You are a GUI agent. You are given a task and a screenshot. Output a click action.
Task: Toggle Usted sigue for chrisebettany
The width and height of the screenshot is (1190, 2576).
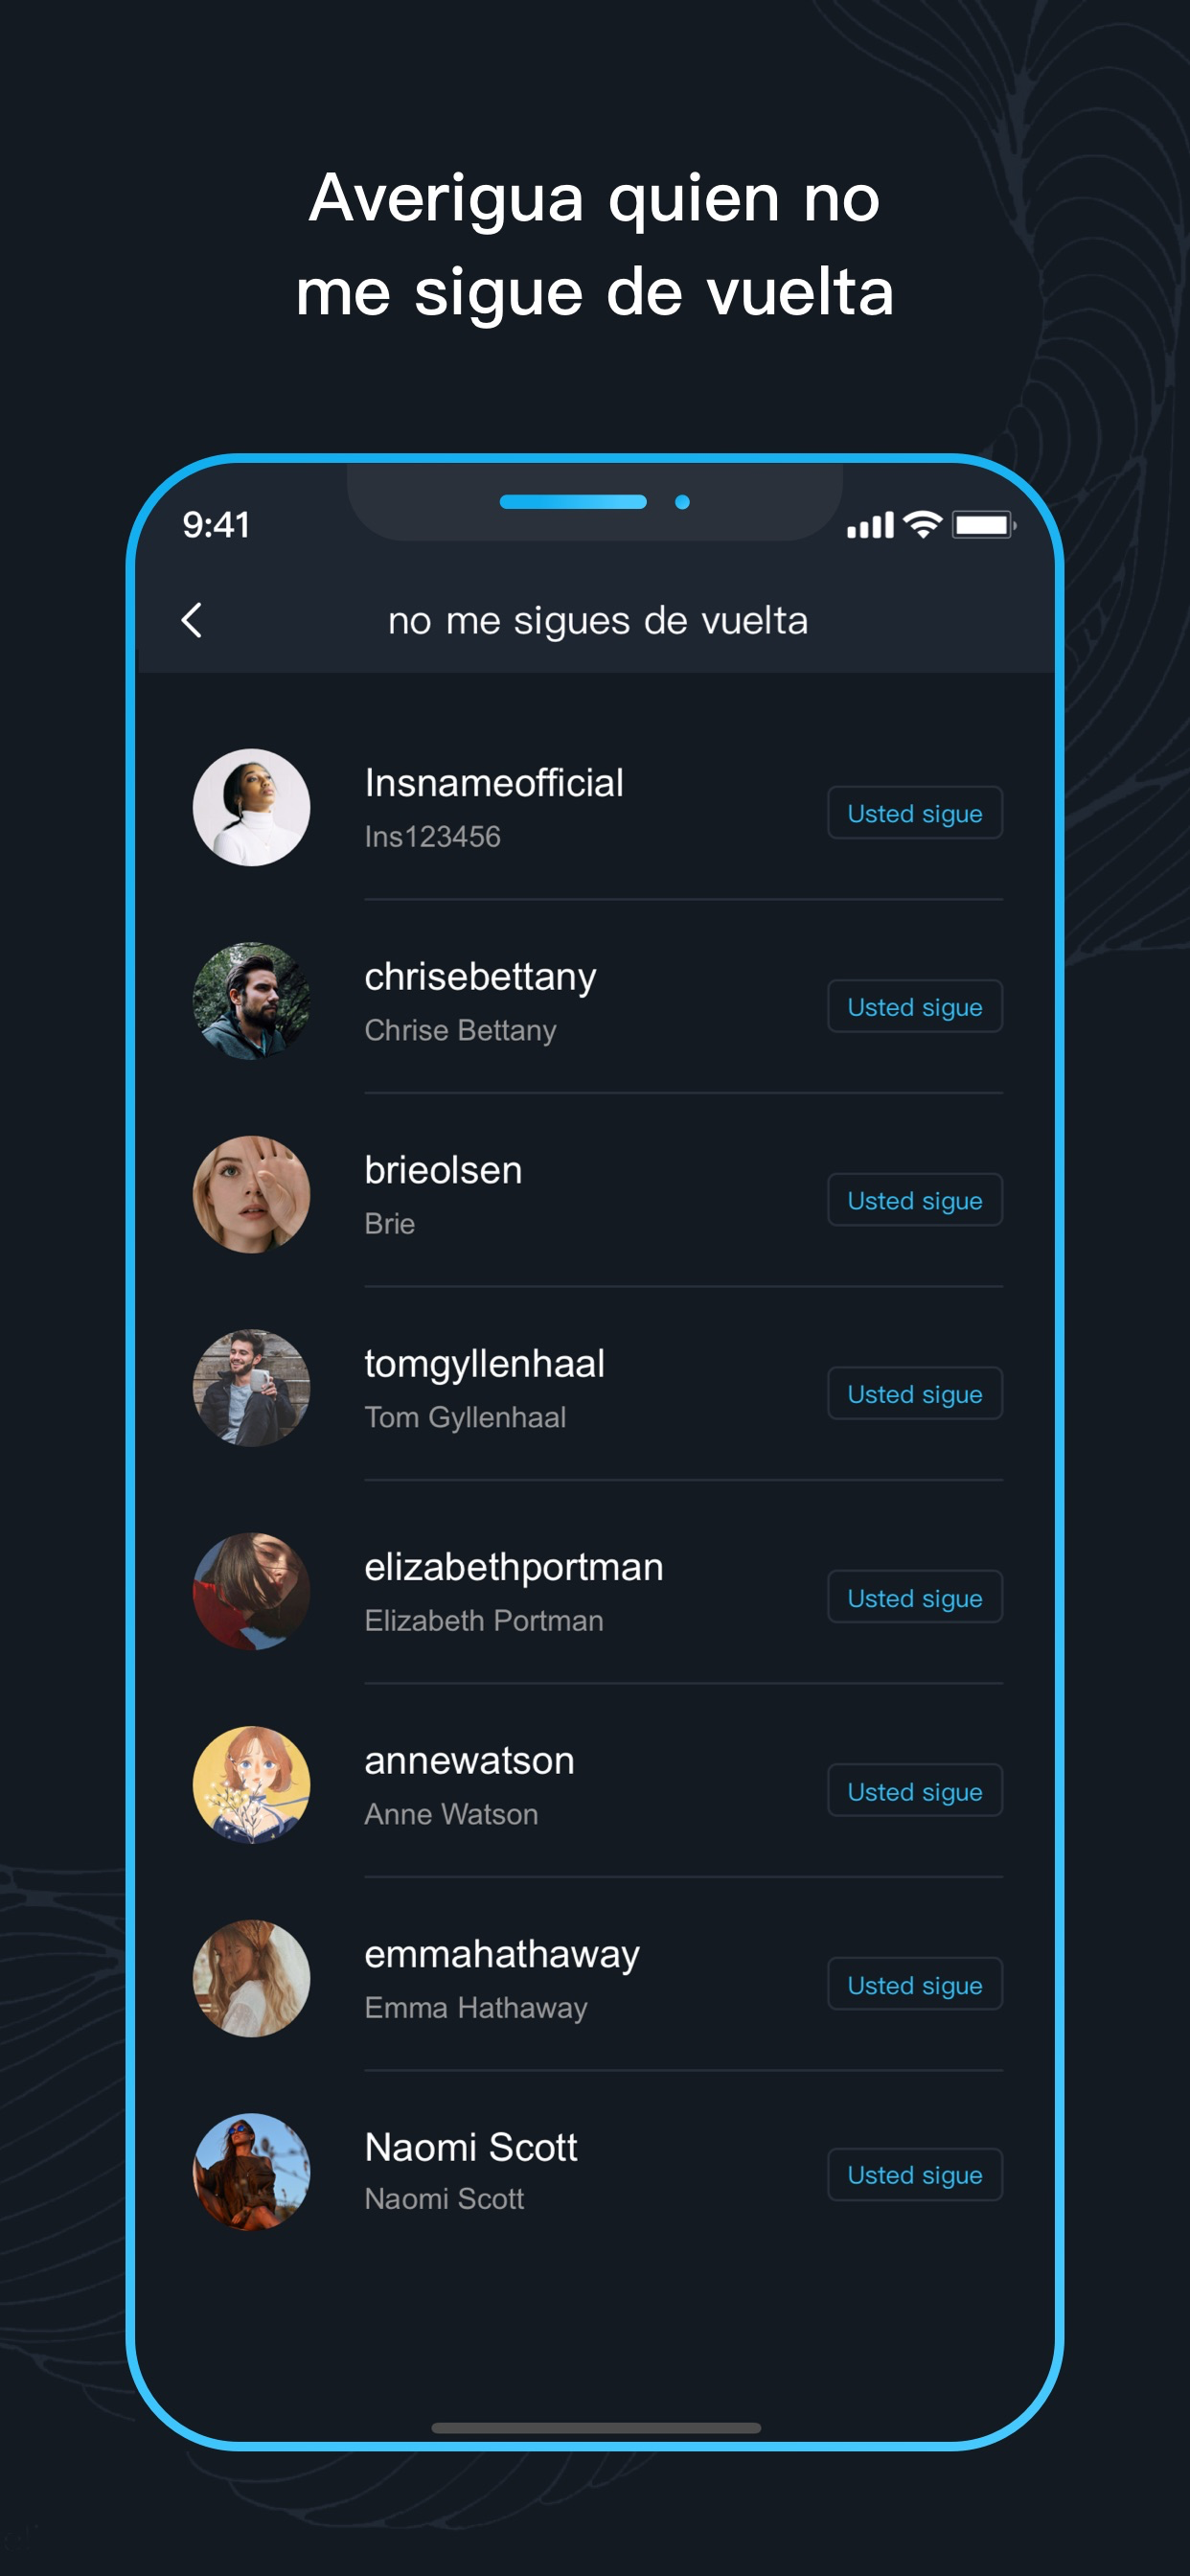coord(915,1006)
